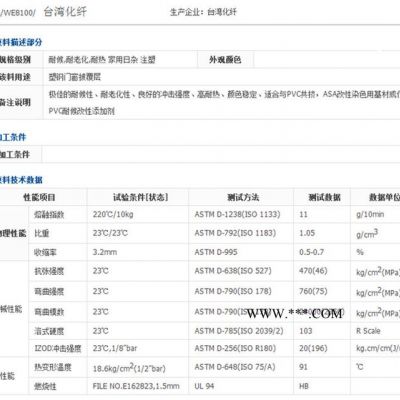Click the WWW.***.COM watermark text
The width and height of the screenshot is (400, 400).
click(295, 314)
